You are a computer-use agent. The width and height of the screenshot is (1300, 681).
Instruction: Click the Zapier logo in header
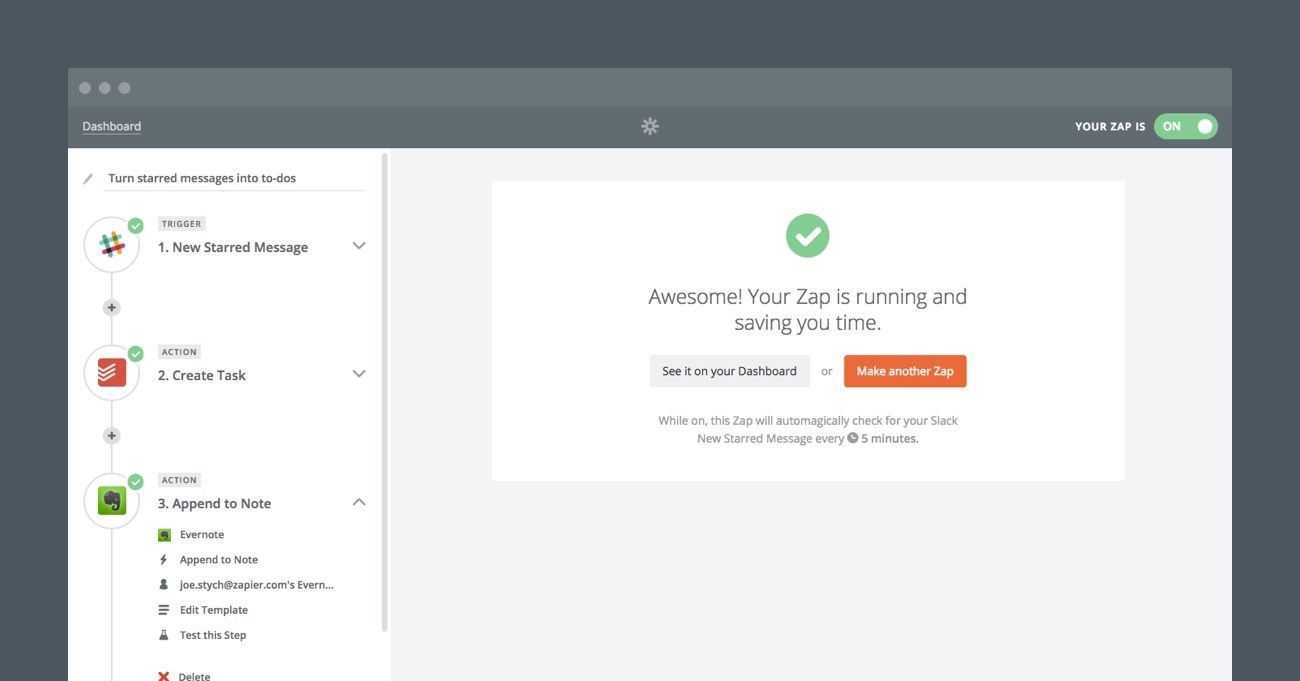pos(650,126)
